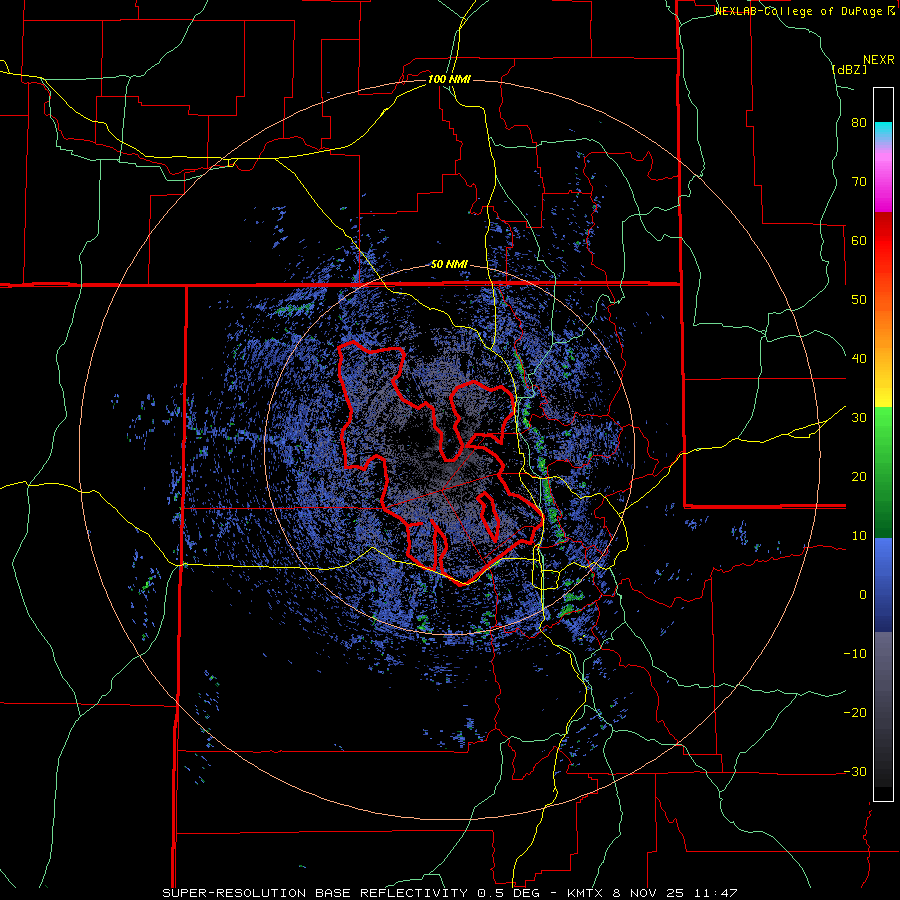Screen dimensions: 900x900
Task: Click the "SUPER-RESOLUTION BASE REFLECTIVITY" caption text
Action: point(315,893)
